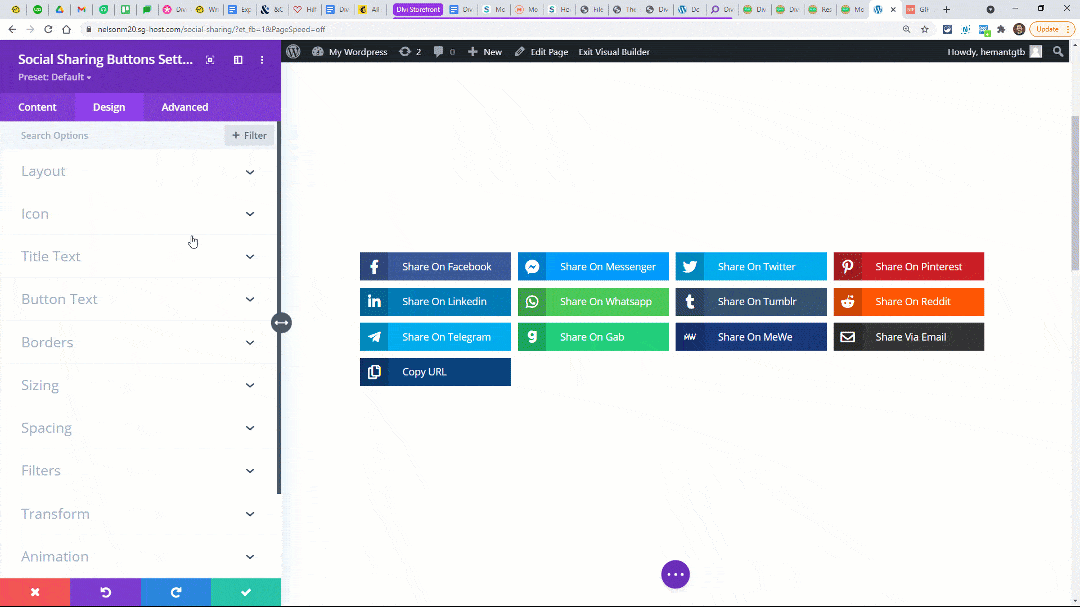Viewport: 1080px width, 607px height.
Task: Expand the Sizing section
Action: pyautogui.click(x=138, y=385)
